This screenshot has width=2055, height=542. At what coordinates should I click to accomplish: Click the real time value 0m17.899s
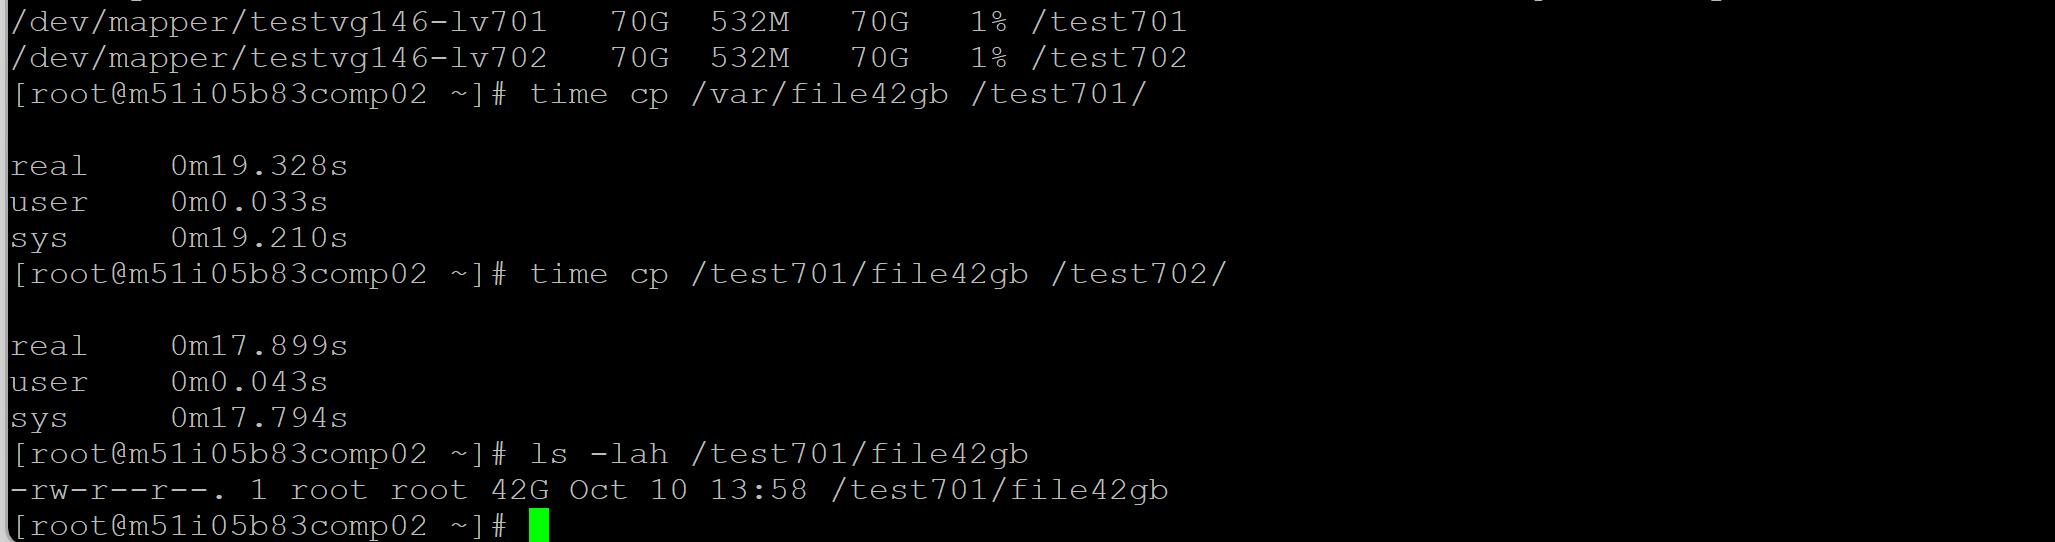click(259, 346)
